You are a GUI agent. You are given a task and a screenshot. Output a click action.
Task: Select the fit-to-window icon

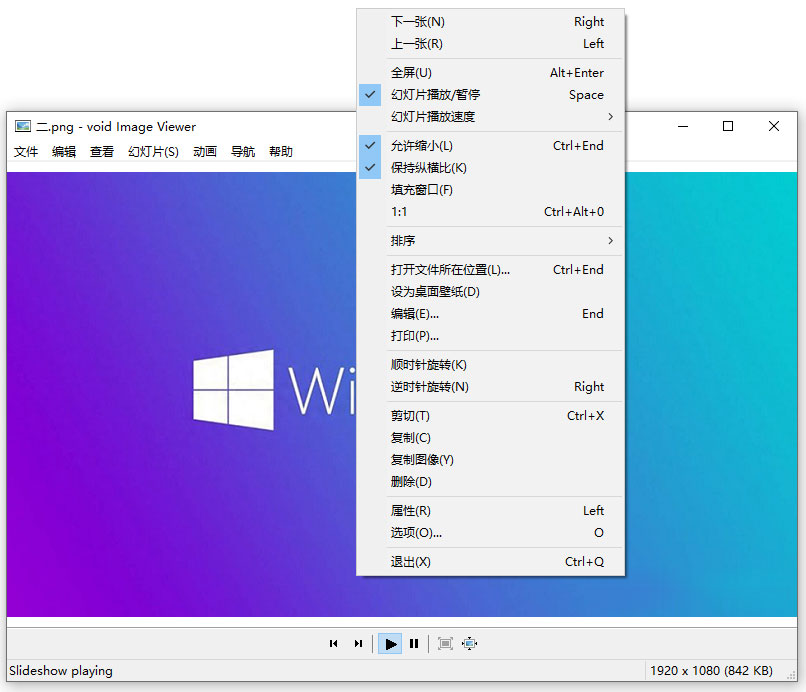445,643
